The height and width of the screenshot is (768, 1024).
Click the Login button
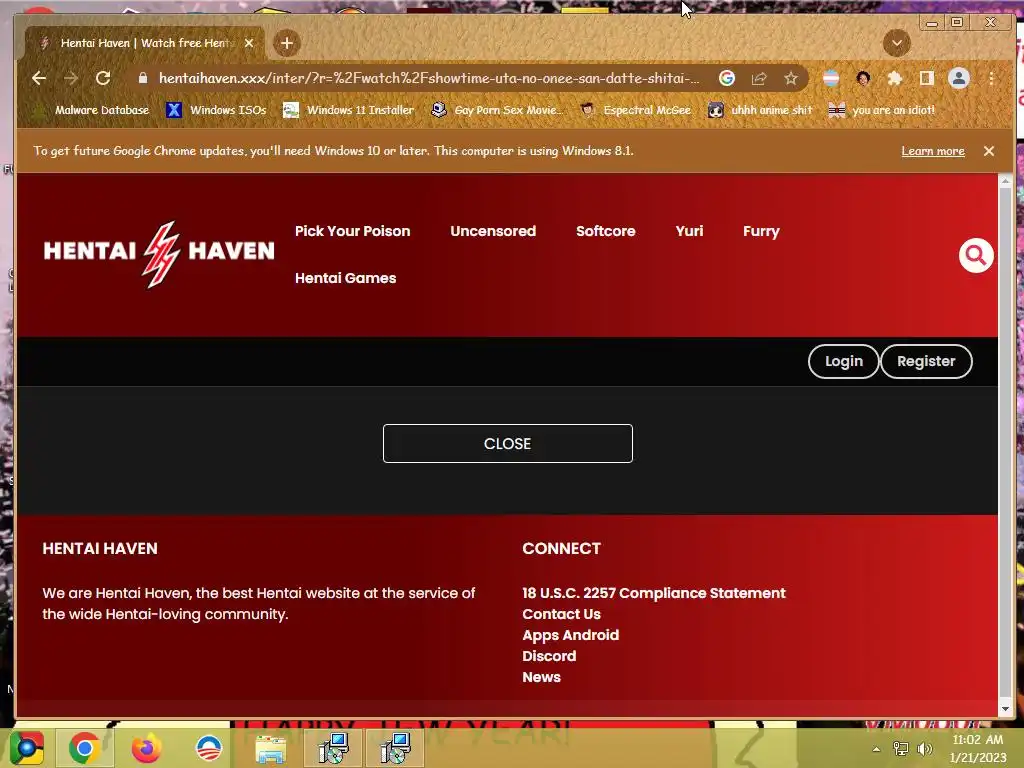tap(843, 361)
